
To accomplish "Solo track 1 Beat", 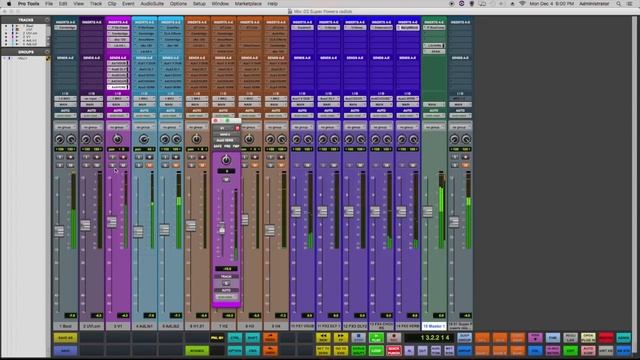I will tap(60, 165).
